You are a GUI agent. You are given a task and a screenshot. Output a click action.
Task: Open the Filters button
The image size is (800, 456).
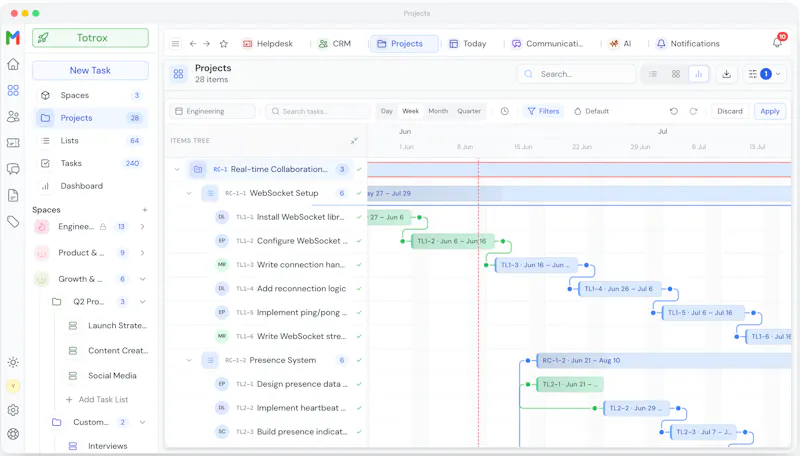(x=543, y=111)
